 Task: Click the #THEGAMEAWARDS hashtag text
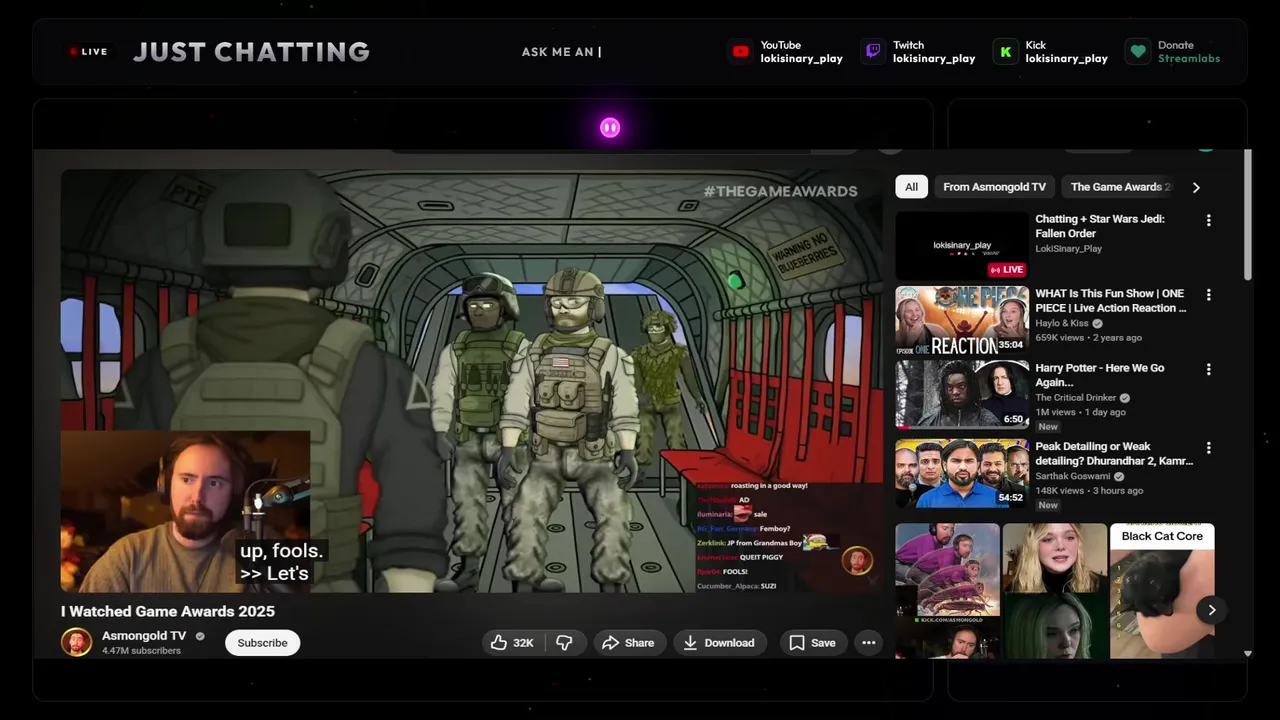tap(780, 191)
